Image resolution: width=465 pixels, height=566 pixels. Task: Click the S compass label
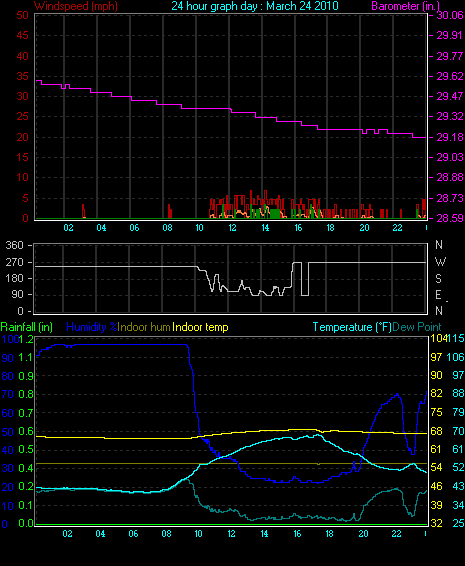click(438, 279)
